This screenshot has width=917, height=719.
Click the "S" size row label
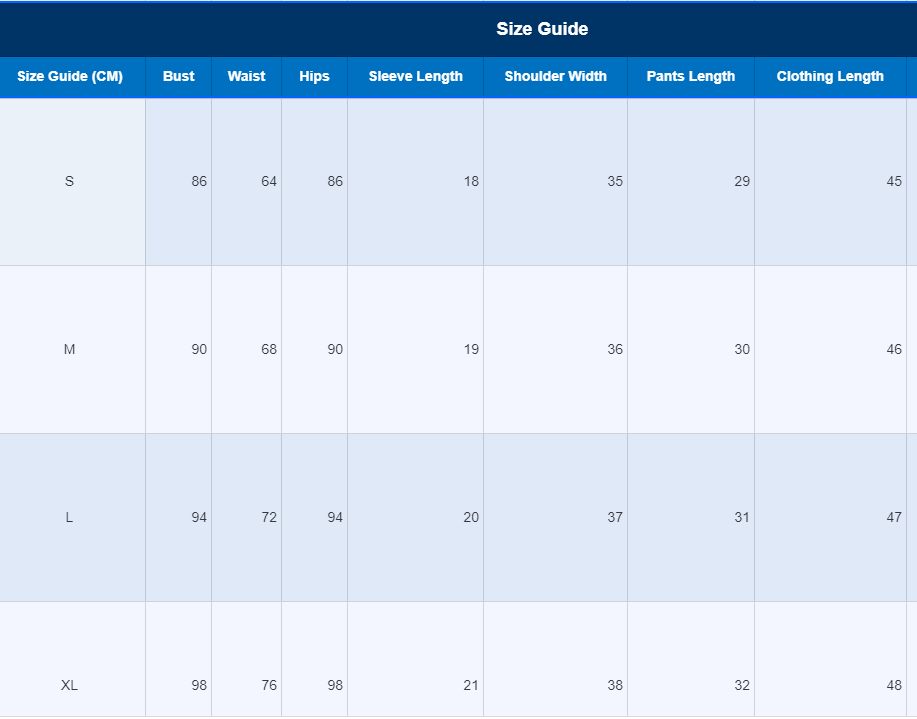69,181
